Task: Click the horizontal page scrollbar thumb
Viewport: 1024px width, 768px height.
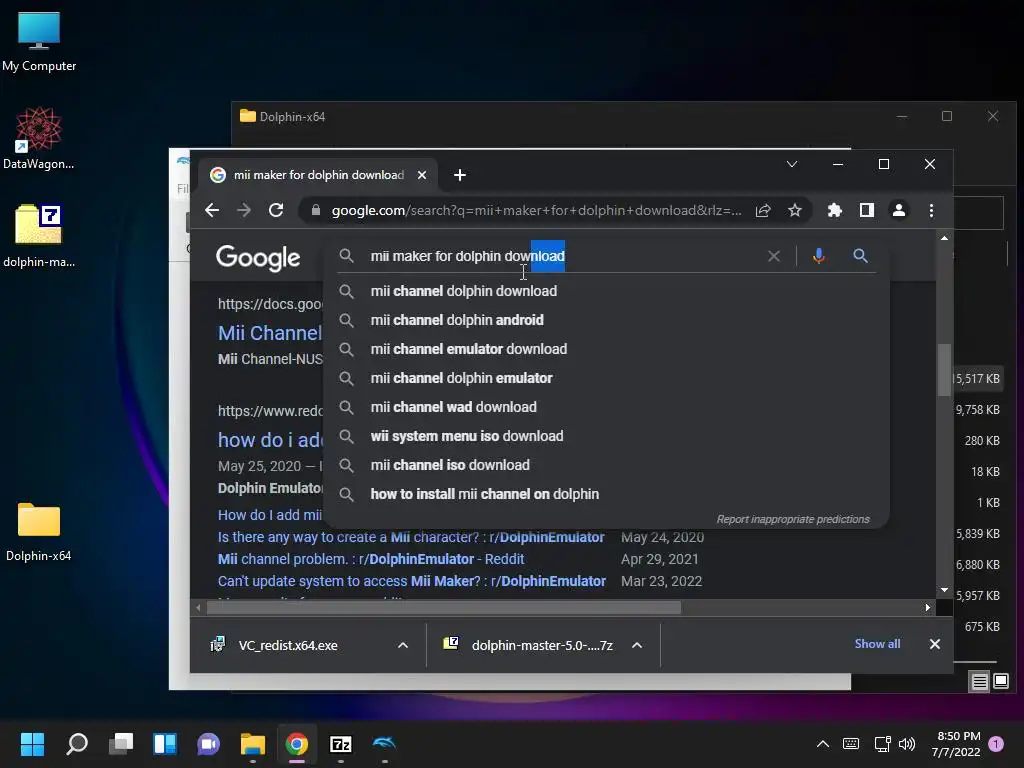Action: point(444,608)
